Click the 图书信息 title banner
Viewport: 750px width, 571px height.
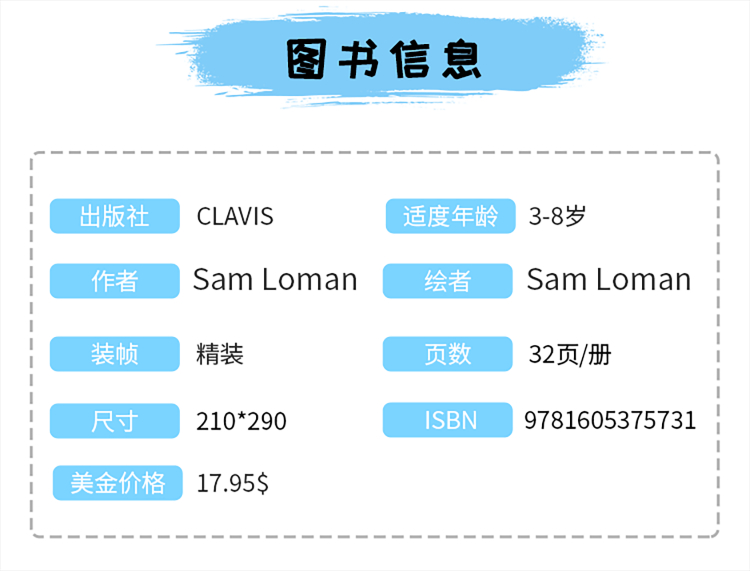point(384,62)
